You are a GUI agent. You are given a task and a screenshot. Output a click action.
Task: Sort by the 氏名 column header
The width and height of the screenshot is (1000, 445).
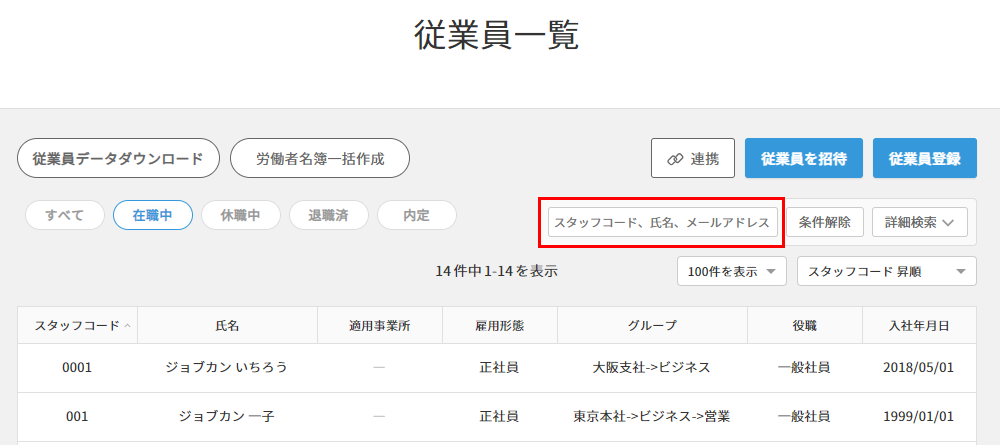pyautogui.click(x=227, y=326)
